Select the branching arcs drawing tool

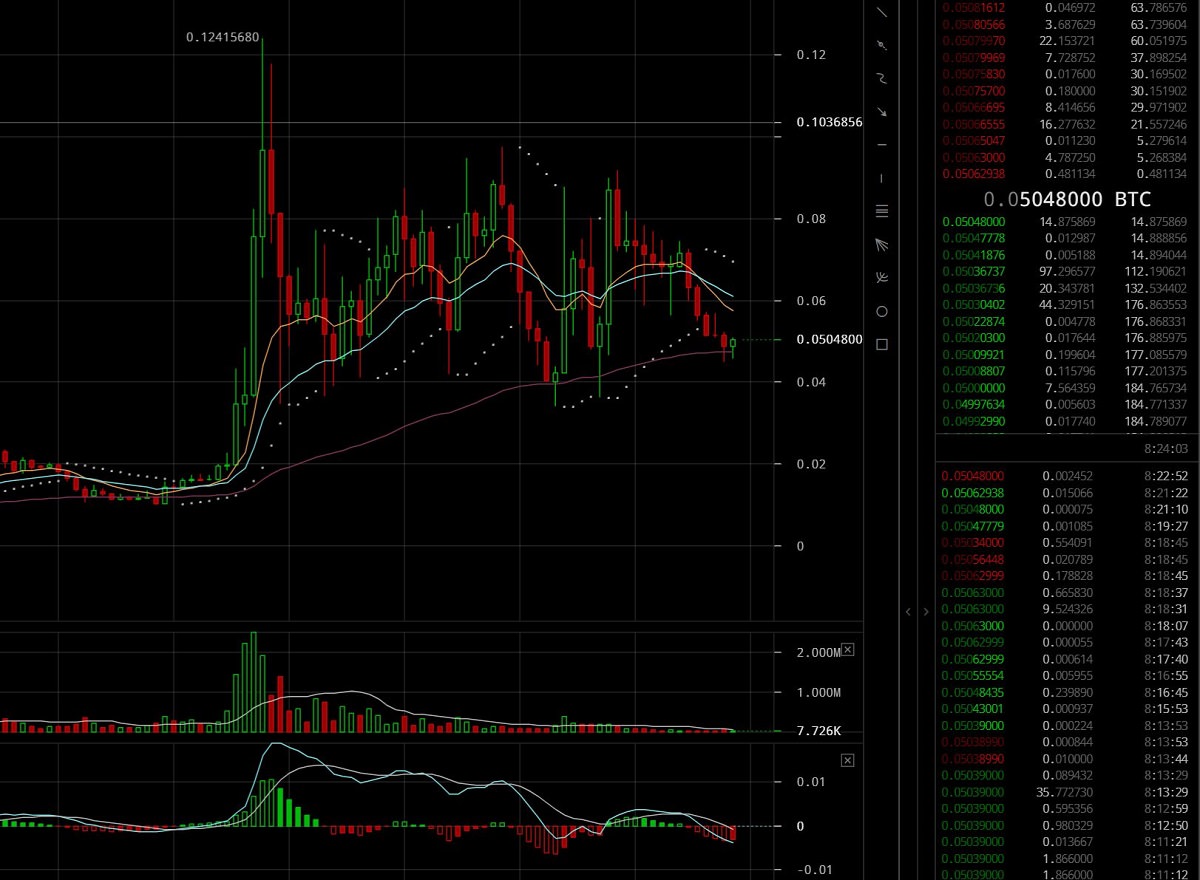pyautogui.click(x=882, y=277)
